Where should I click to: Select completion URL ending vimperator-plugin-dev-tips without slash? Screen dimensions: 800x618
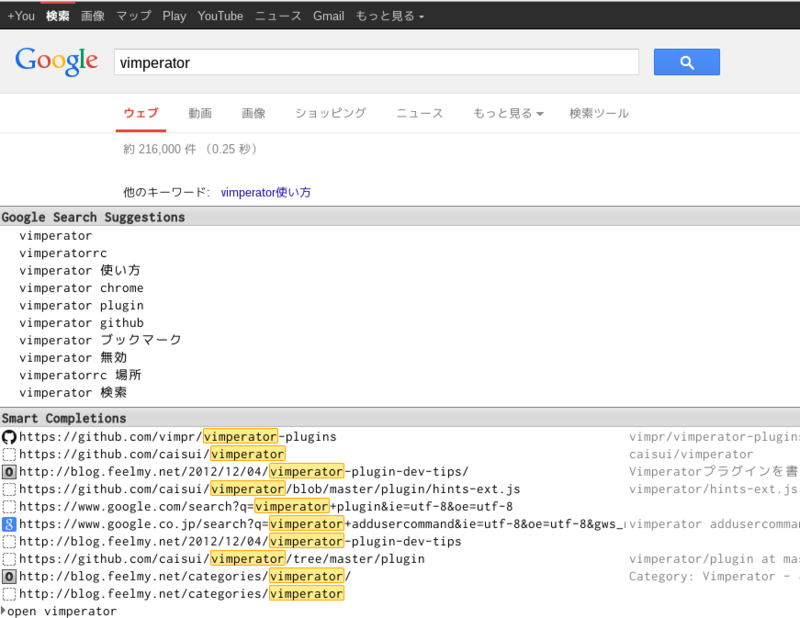tap(240, 541)
